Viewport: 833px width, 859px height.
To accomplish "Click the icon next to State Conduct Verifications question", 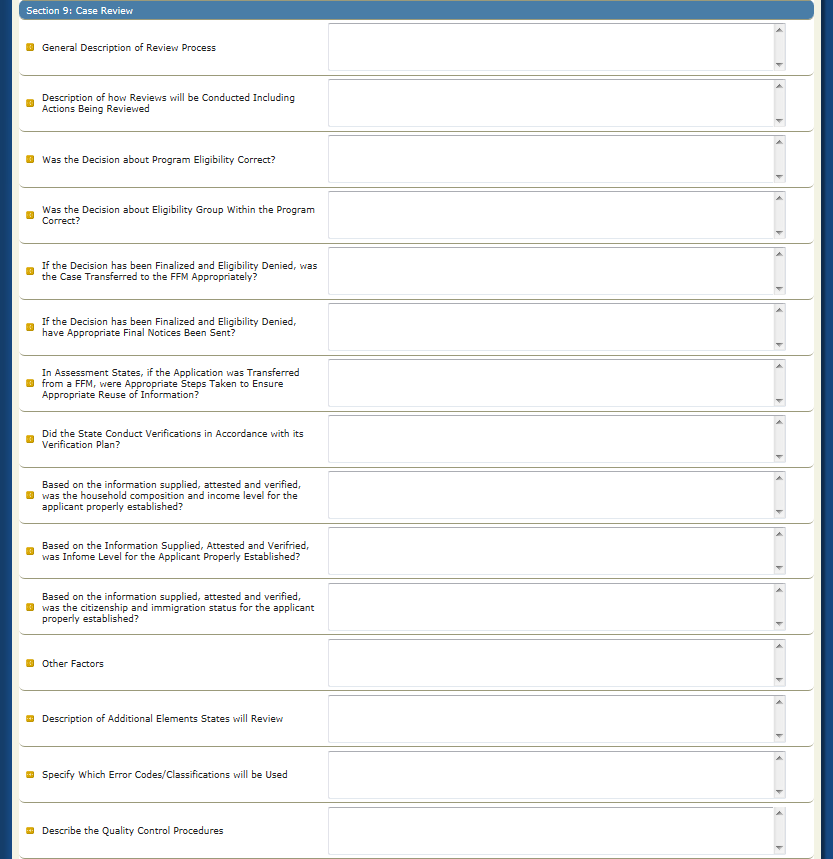I will 30,439.
